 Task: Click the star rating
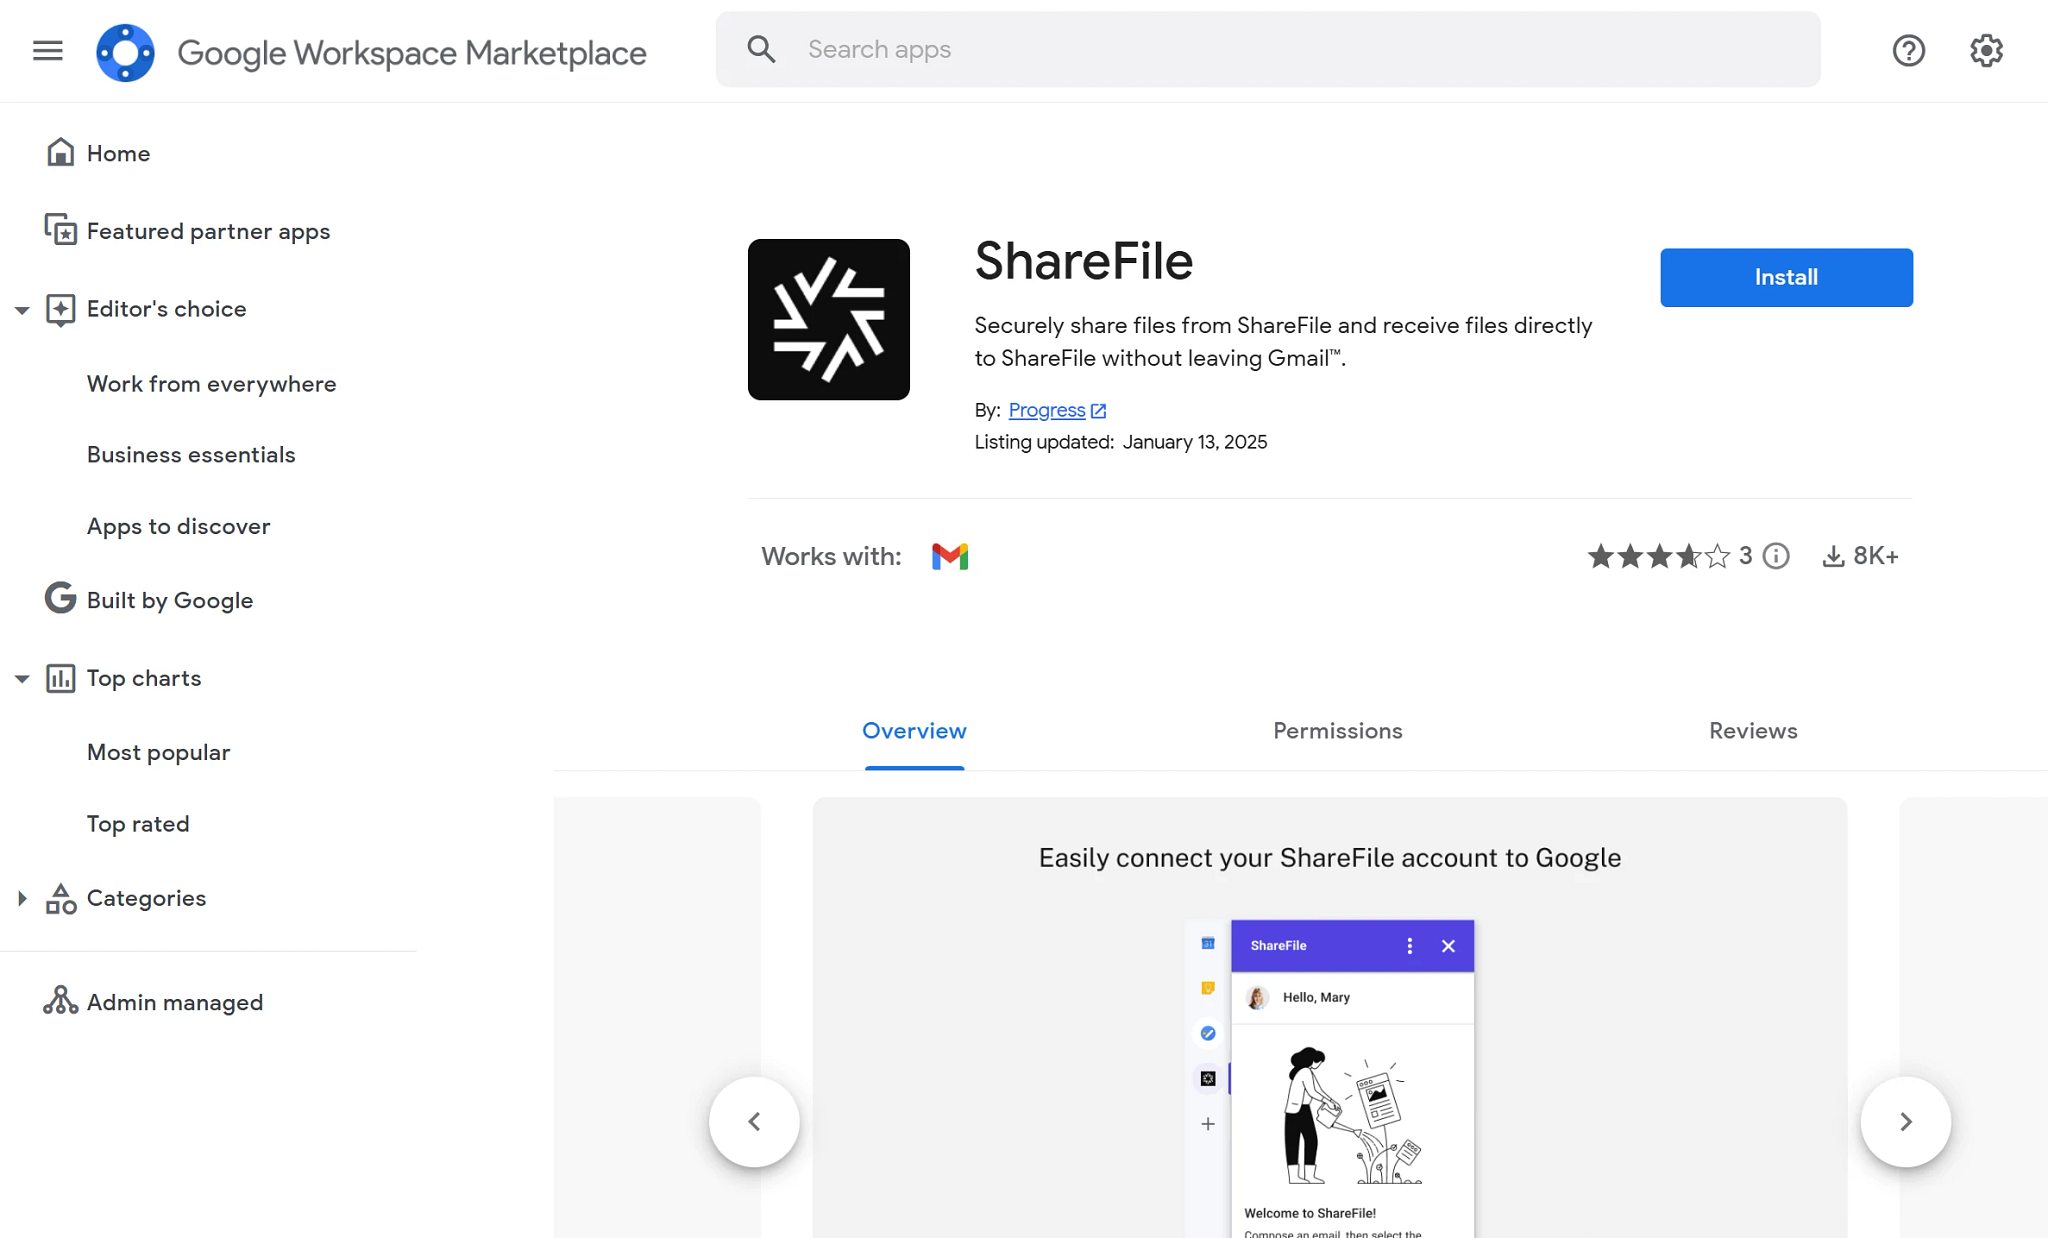[x=1659, y=556]
